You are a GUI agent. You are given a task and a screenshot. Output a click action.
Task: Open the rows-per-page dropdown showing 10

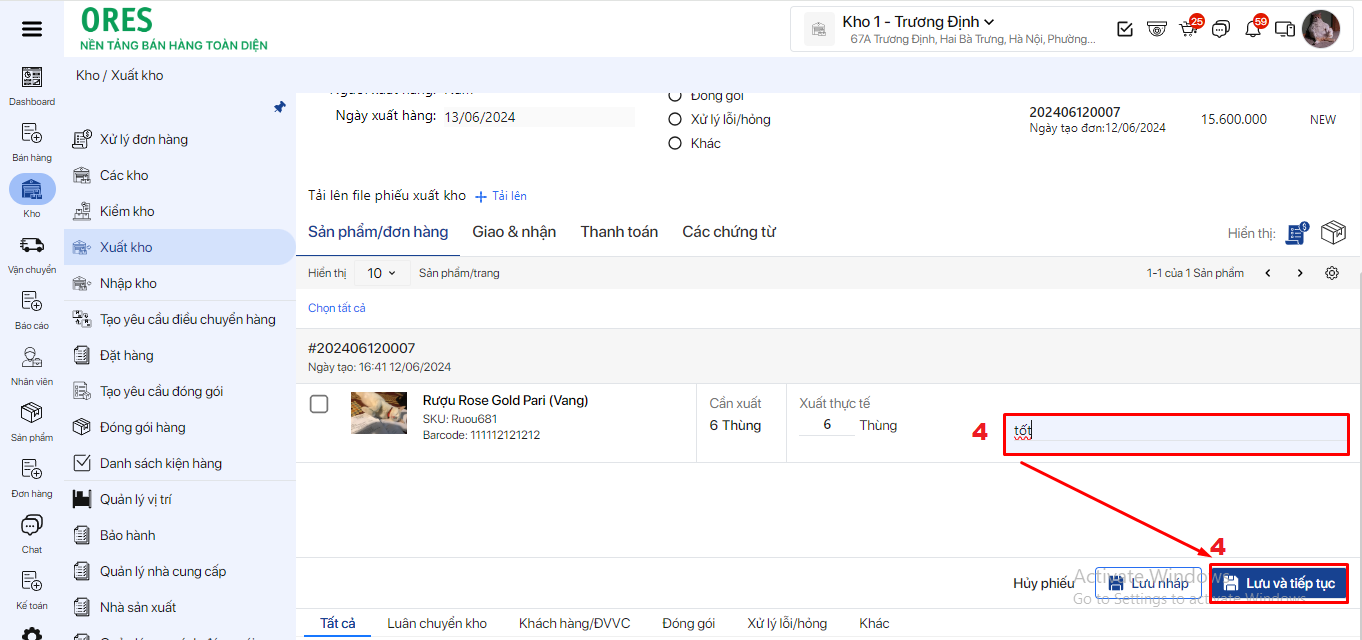380,273
